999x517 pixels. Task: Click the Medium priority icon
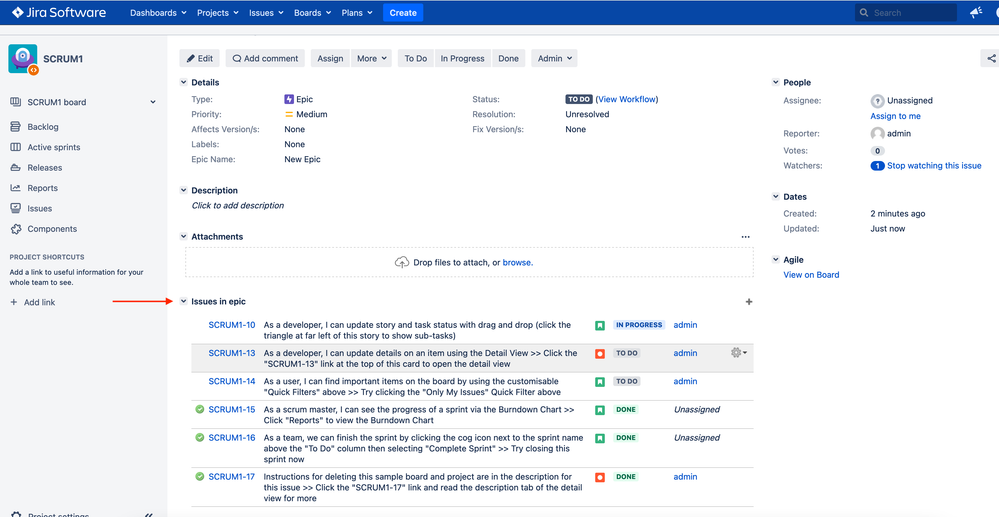click(x=289, y=115)
